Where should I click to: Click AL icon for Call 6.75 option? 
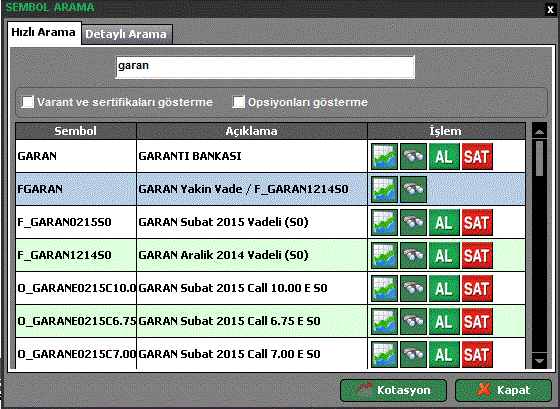[444, 321]
